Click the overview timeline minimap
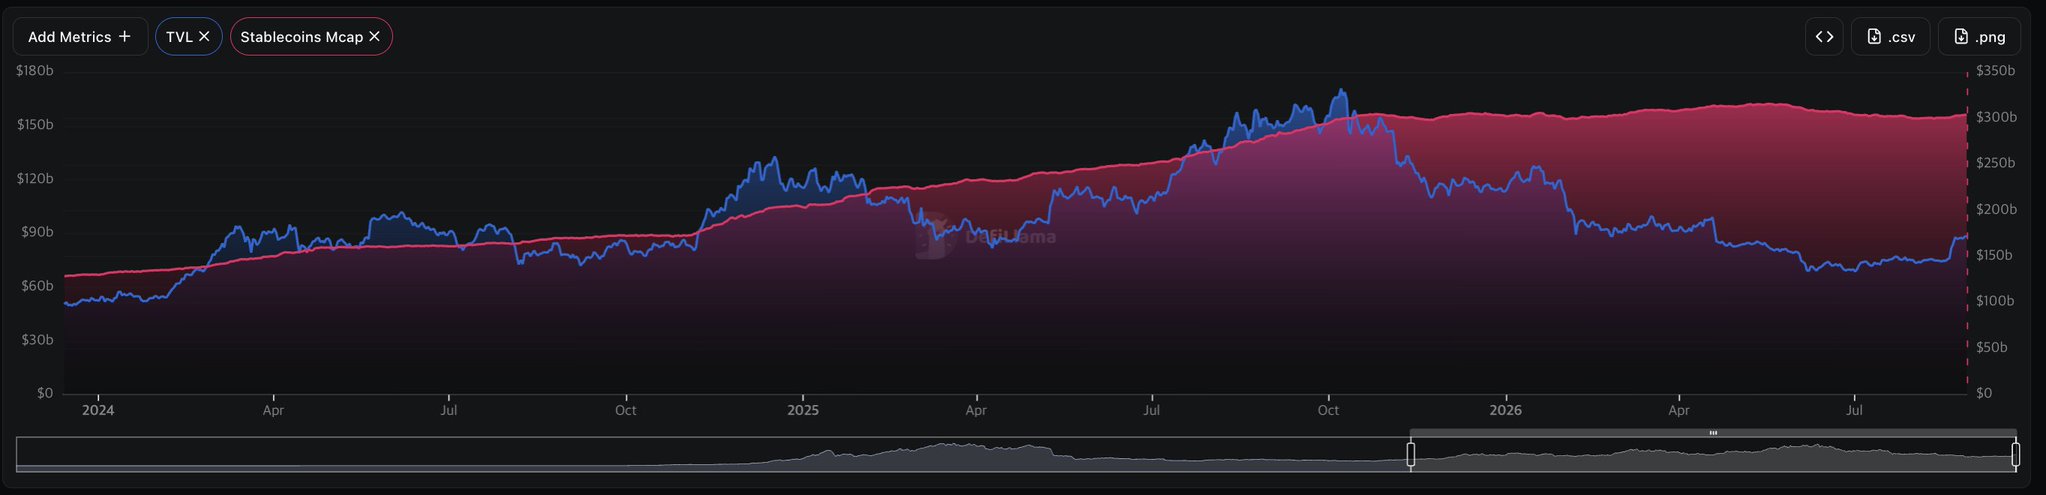This screenshot has height=495, width=2046. pos(1016,454)
